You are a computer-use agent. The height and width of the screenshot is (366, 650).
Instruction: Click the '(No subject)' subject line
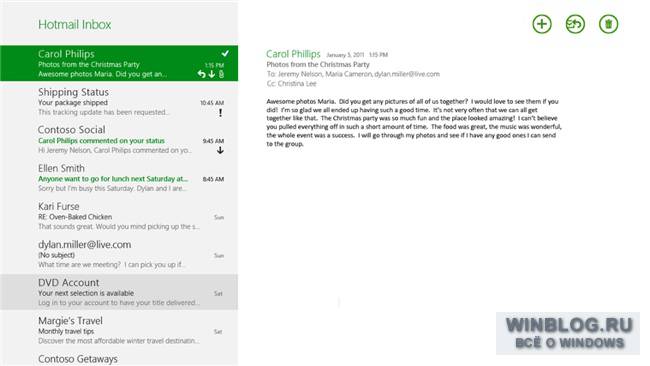(x=56, y=255)
